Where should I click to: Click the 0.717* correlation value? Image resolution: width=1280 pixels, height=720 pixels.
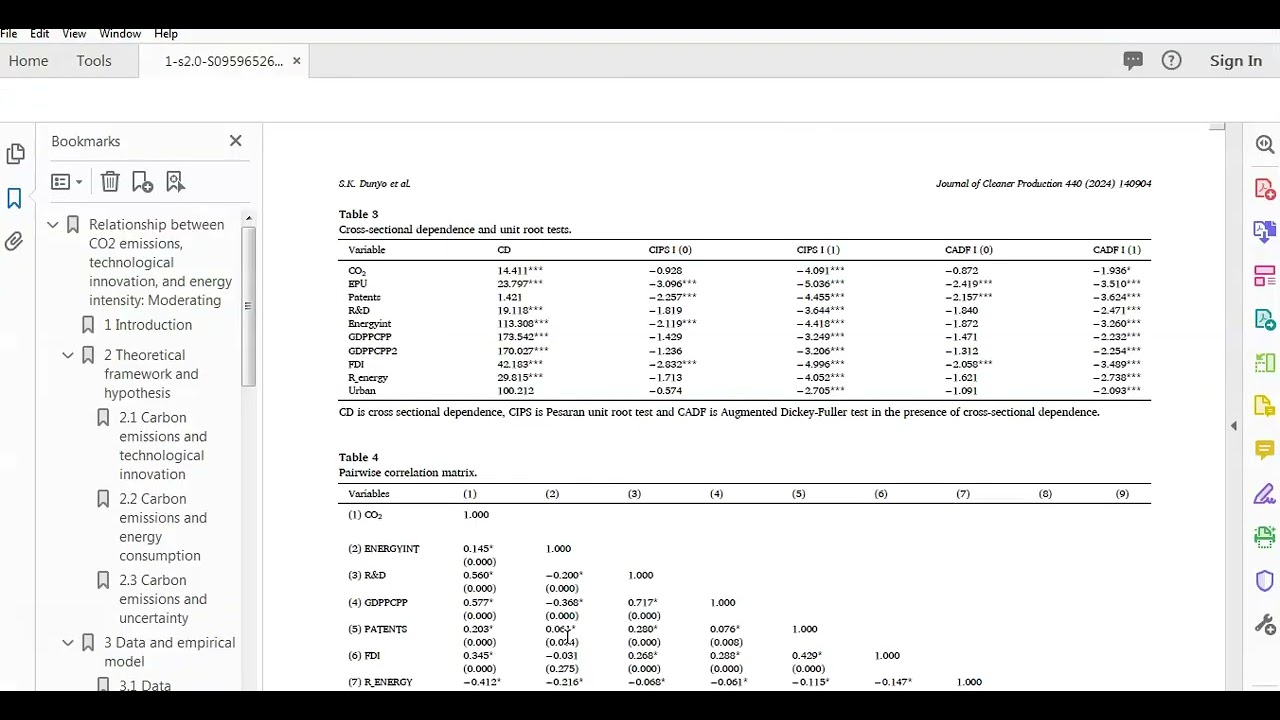pos(642,603)
